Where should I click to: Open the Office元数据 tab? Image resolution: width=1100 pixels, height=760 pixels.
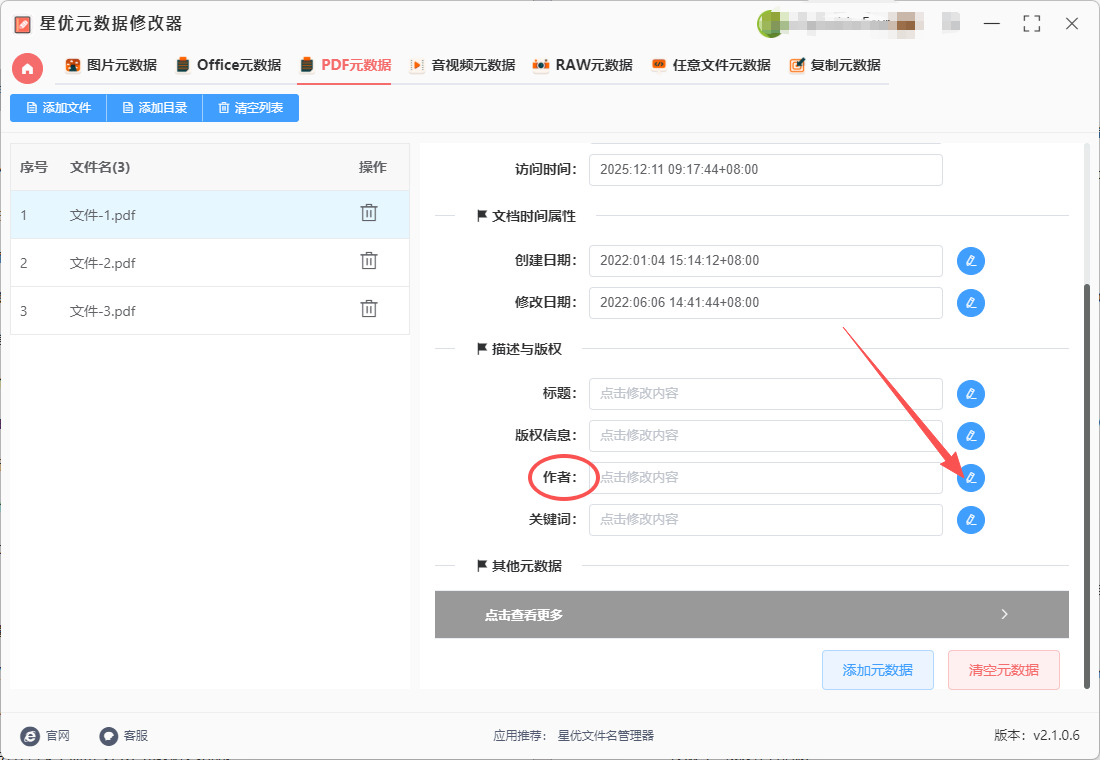[229, 65]
